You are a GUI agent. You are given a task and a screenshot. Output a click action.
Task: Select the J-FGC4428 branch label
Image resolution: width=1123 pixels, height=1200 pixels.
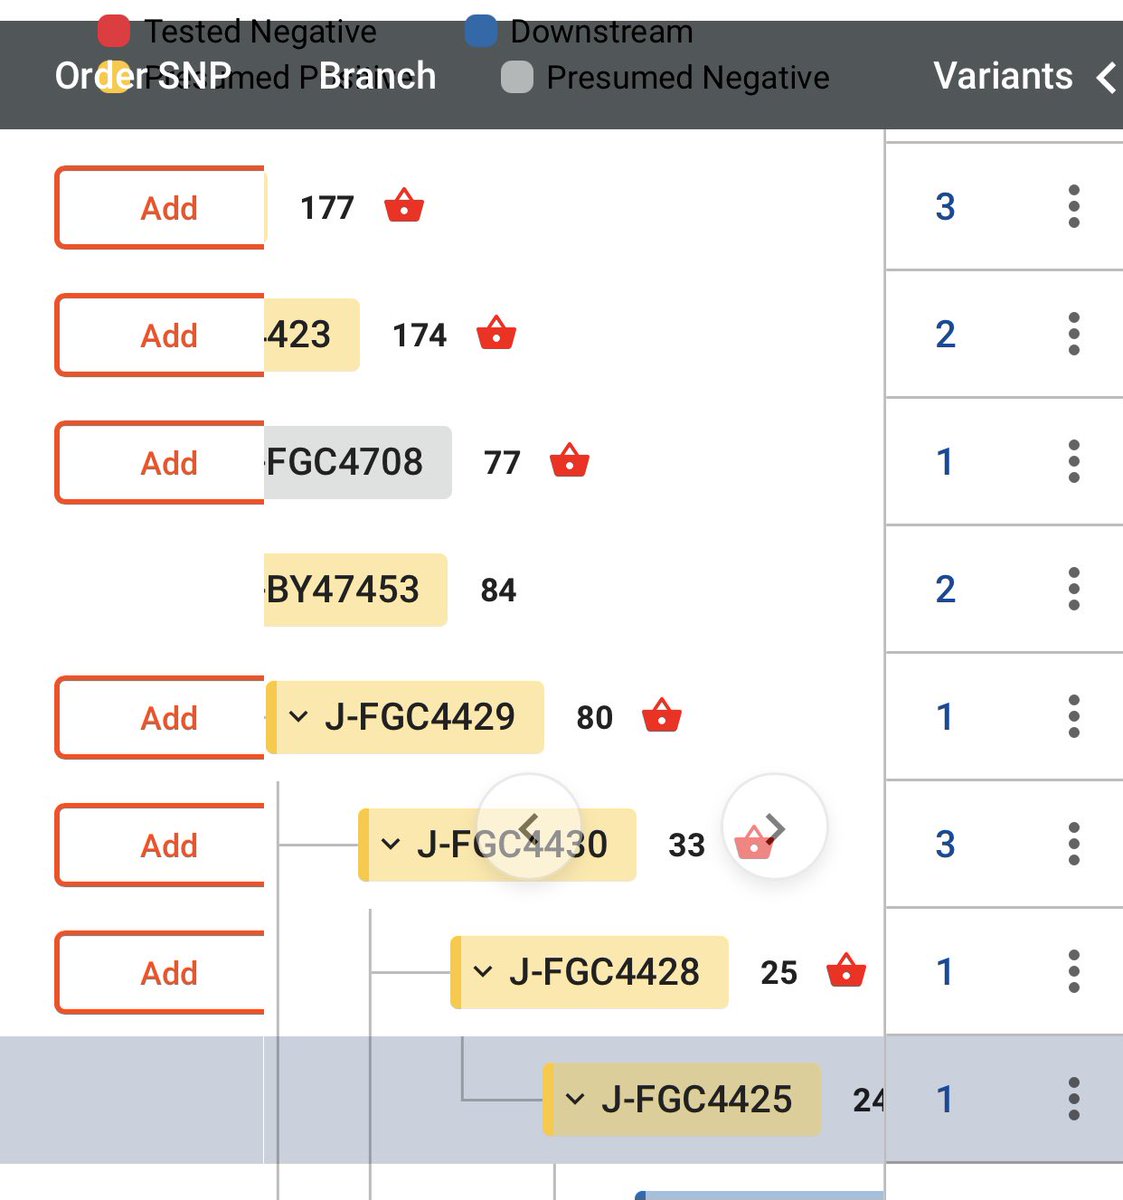(589, 972)
